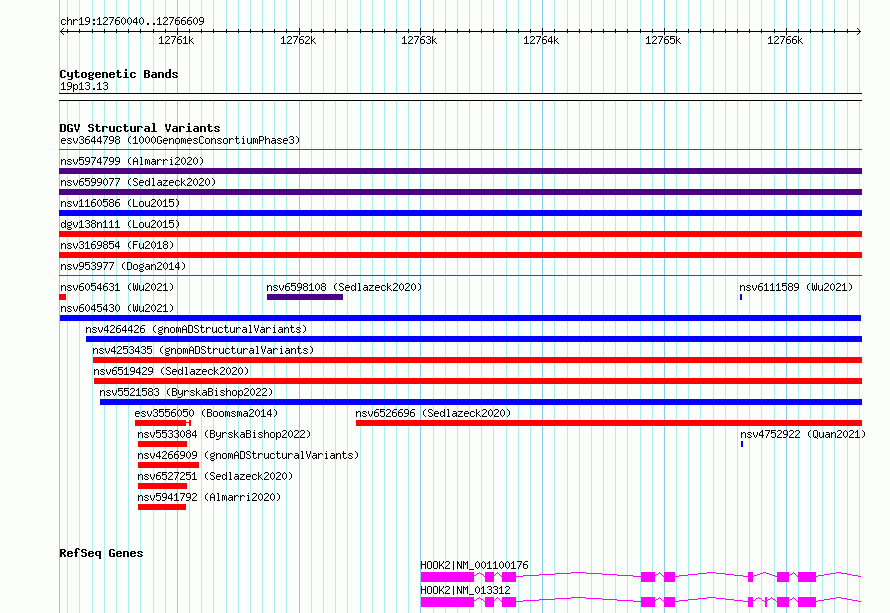Select the nsv5974799 Almarri2020 purple bar
Image resolution: width=890 pixels, height=613 pixels.
460,171
